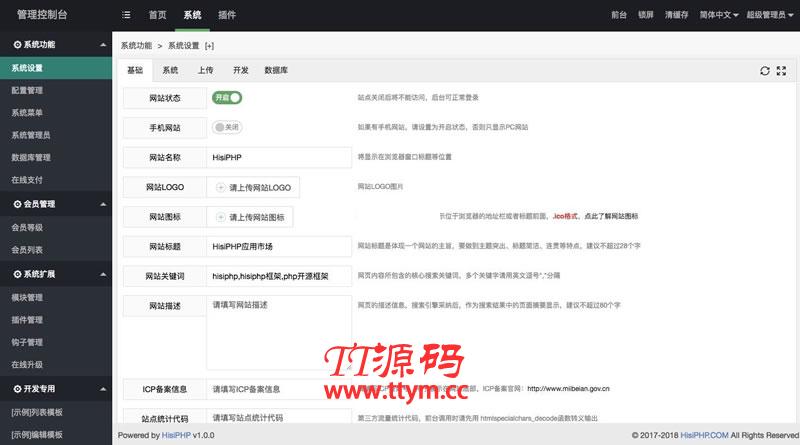Switch to the 数据库 settings tab
The image size is (800, 445).
click(x=276, y=70)
